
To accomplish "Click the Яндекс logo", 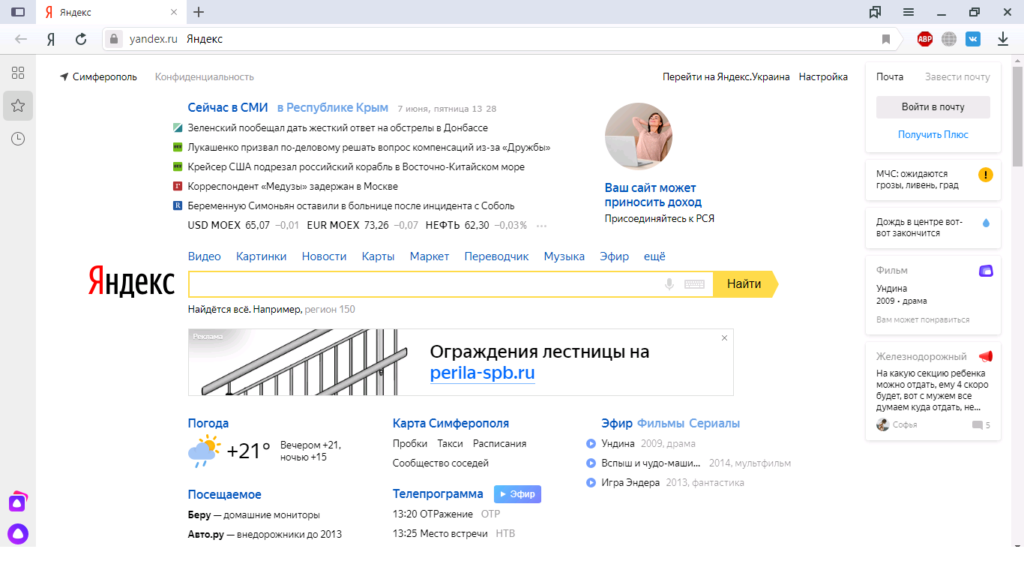I will [x=131, y=281].
